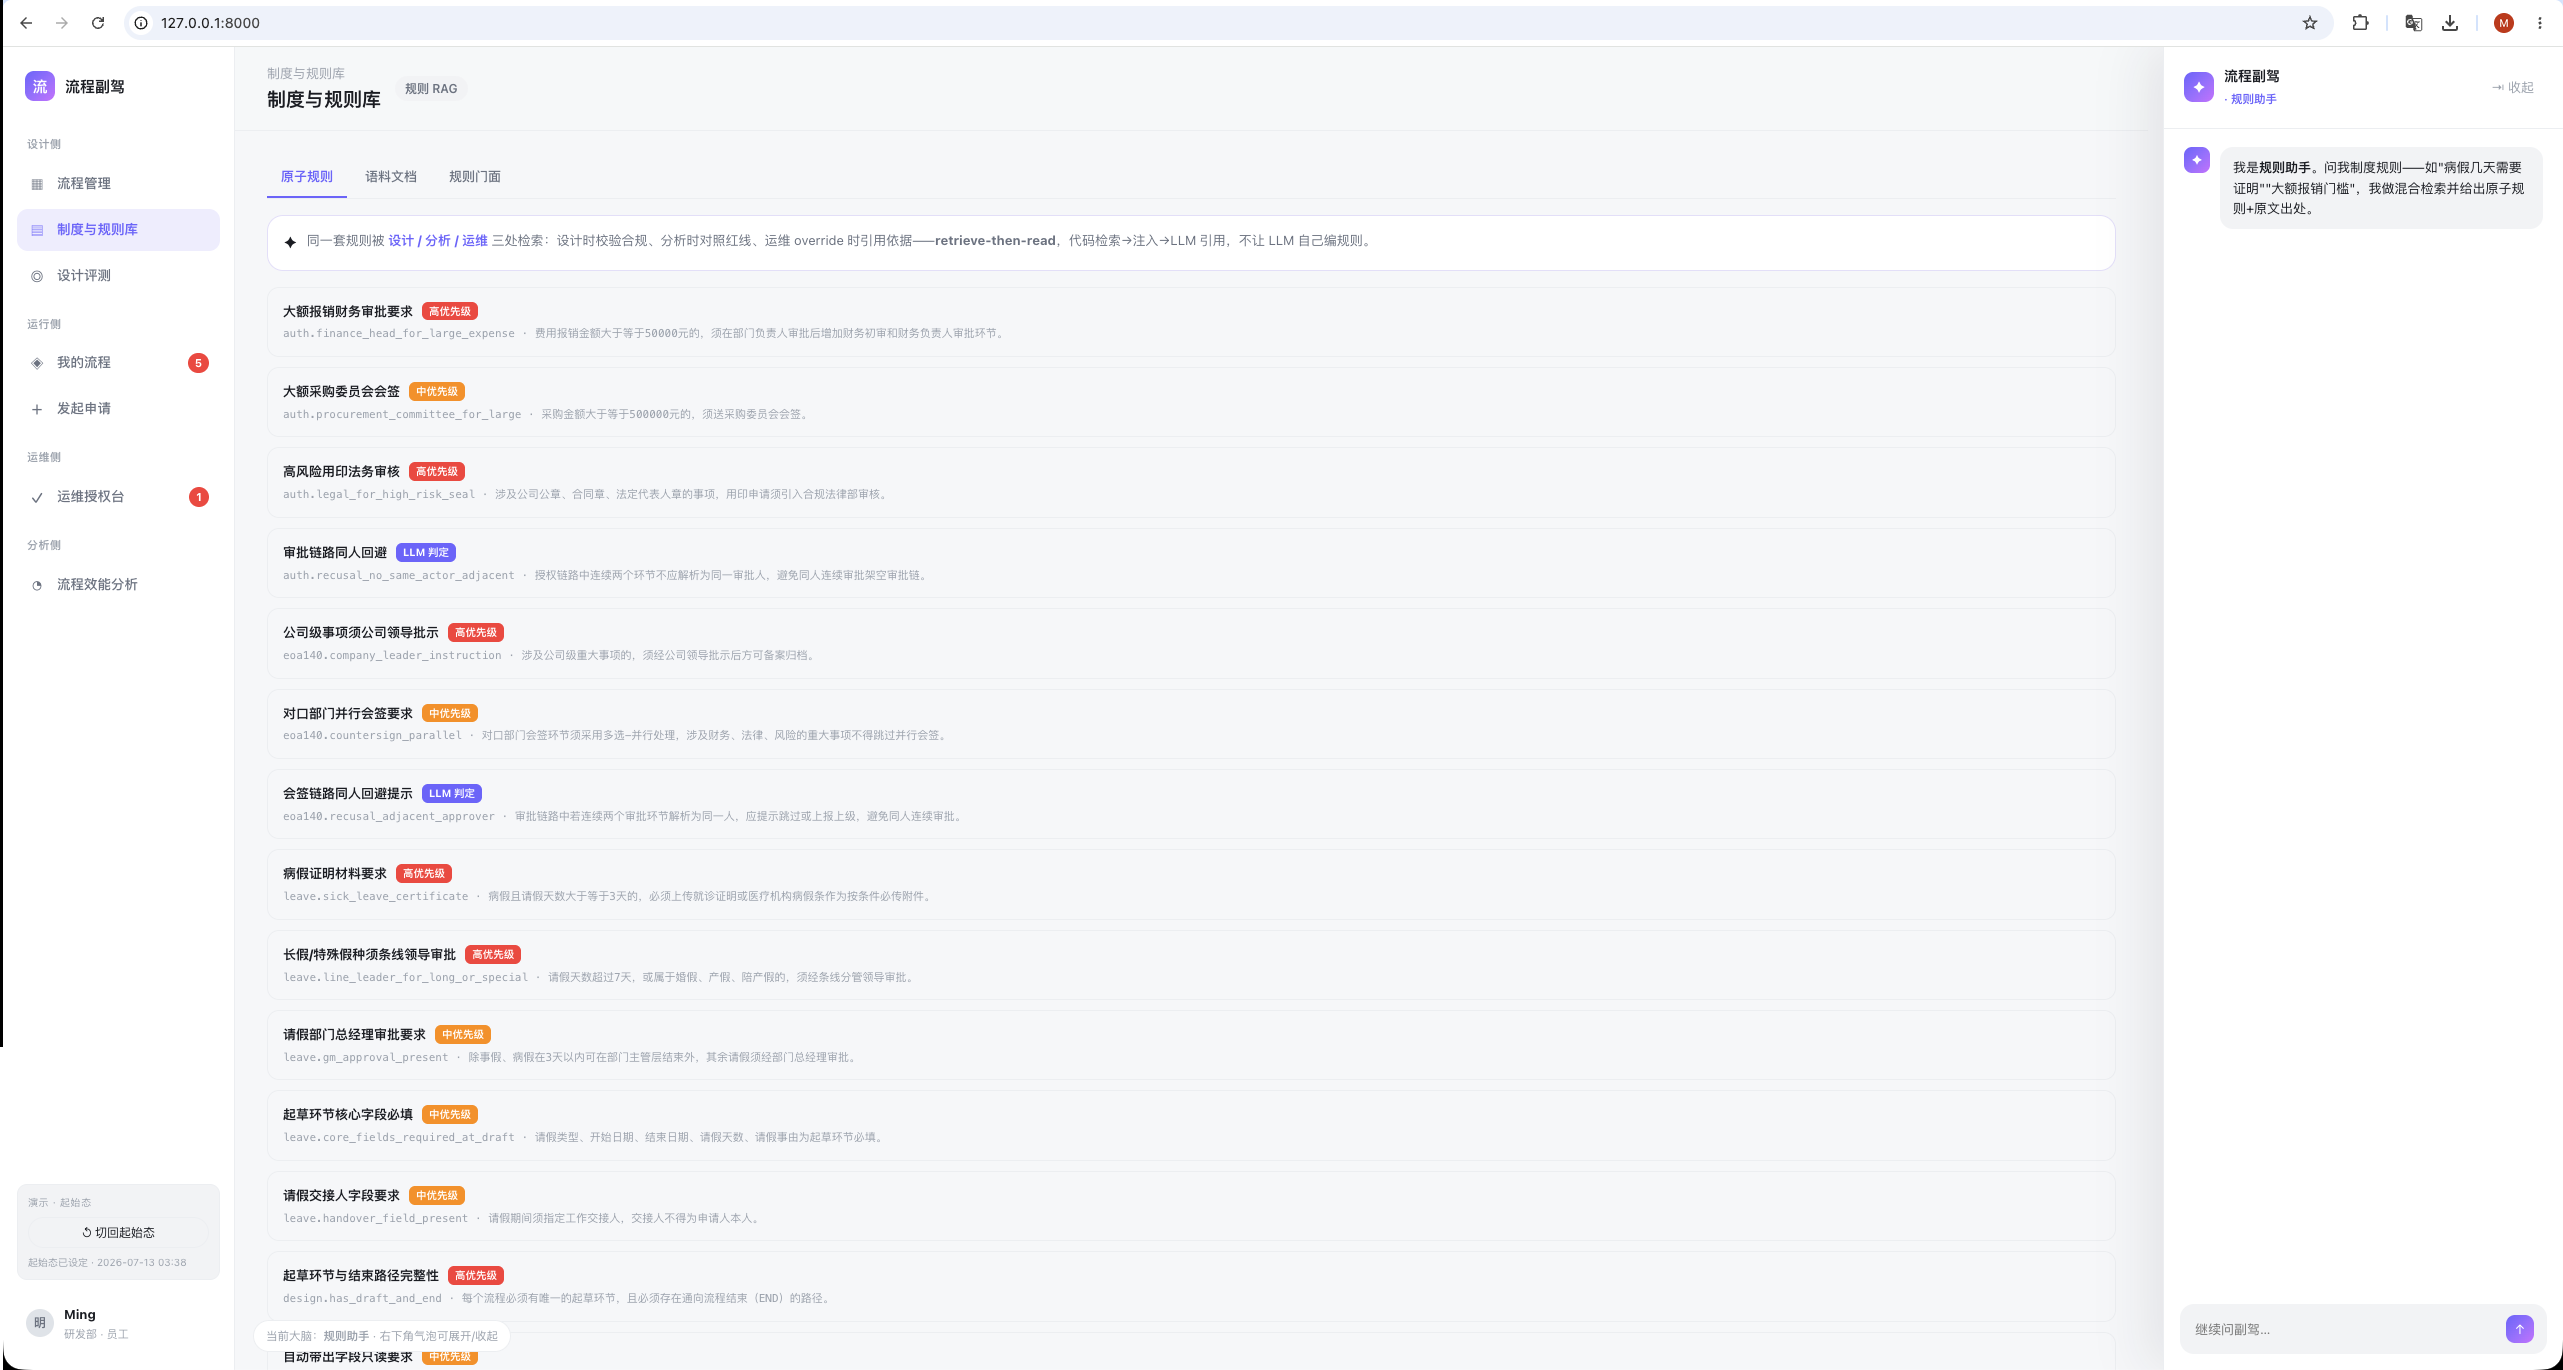This screenshot has width=2563, height=1370.
Task: Open the browser downloads icon
Action: pyautogui.click(x=2450, y=23)
